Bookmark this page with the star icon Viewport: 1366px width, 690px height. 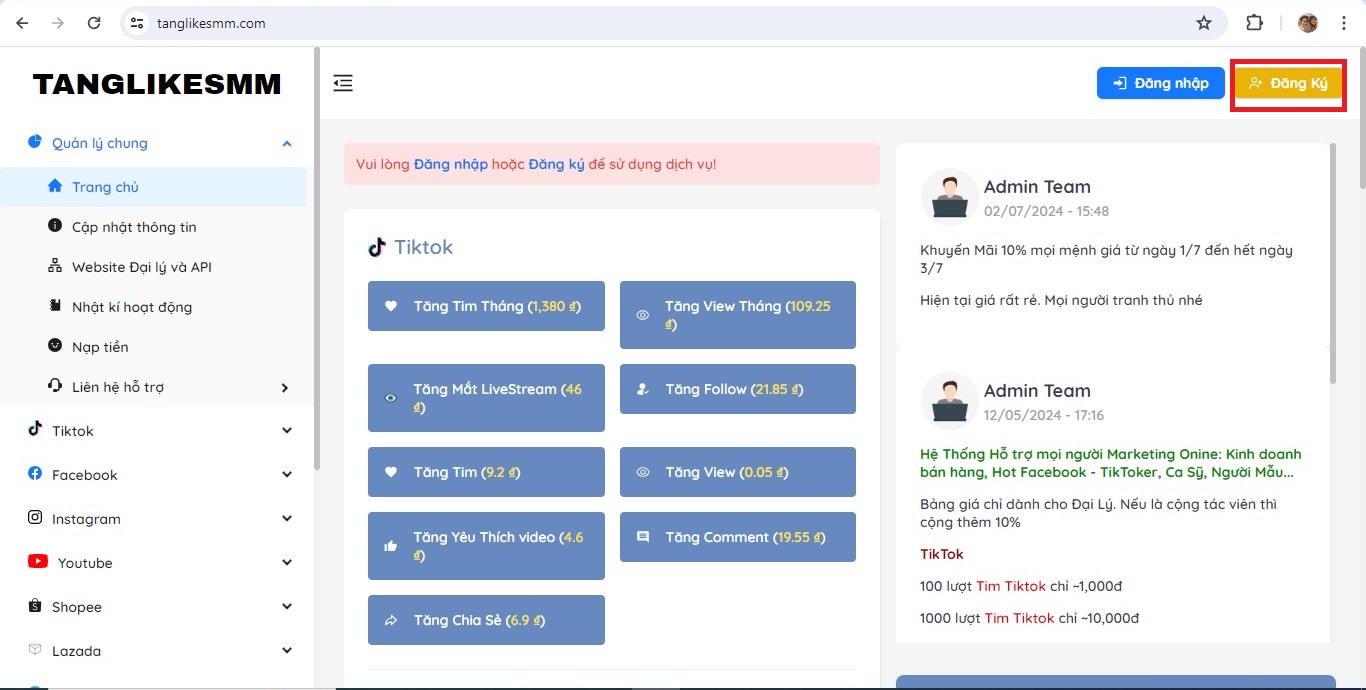1204,23
